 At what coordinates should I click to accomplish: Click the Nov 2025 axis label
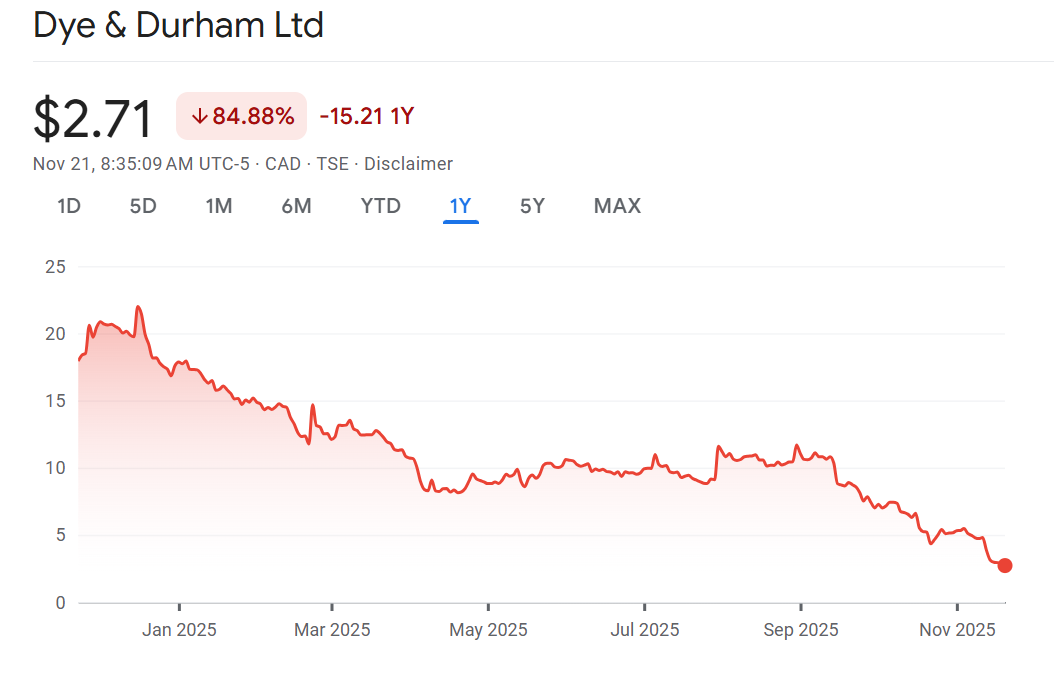[x=957, y=630]
